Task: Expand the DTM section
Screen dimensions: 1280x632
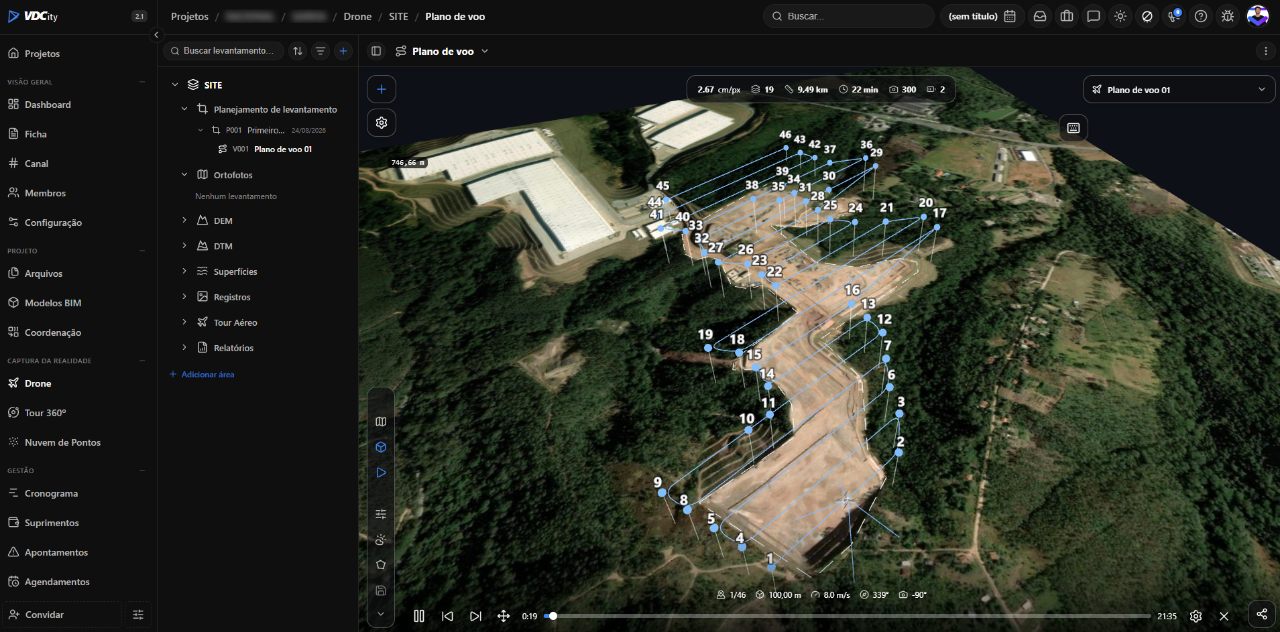Action: pos(185,246)
